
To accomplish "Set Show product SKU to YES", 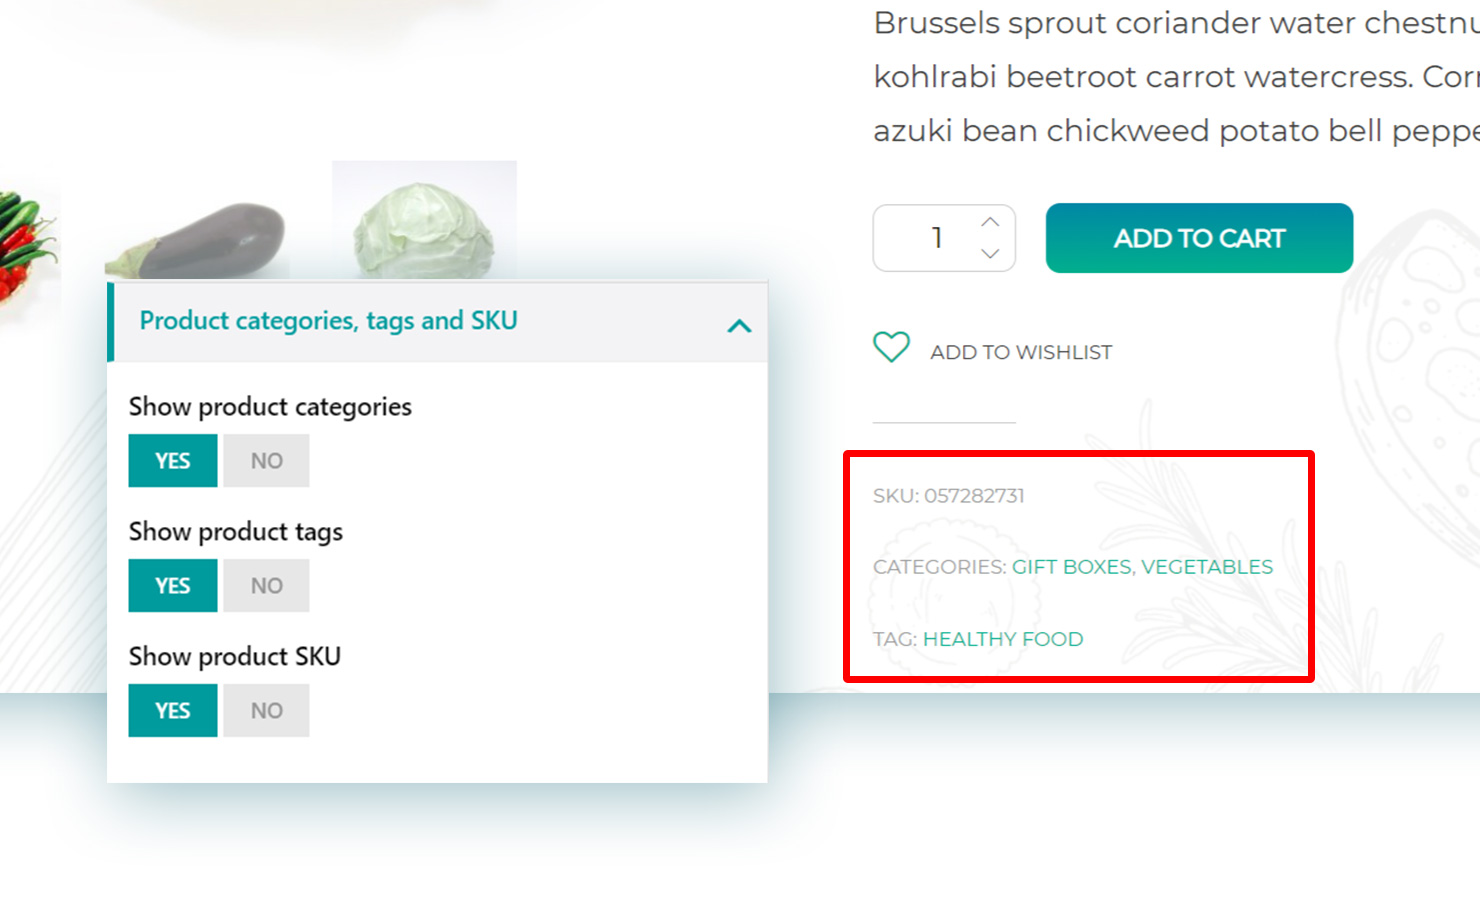I will pos(173,711).
